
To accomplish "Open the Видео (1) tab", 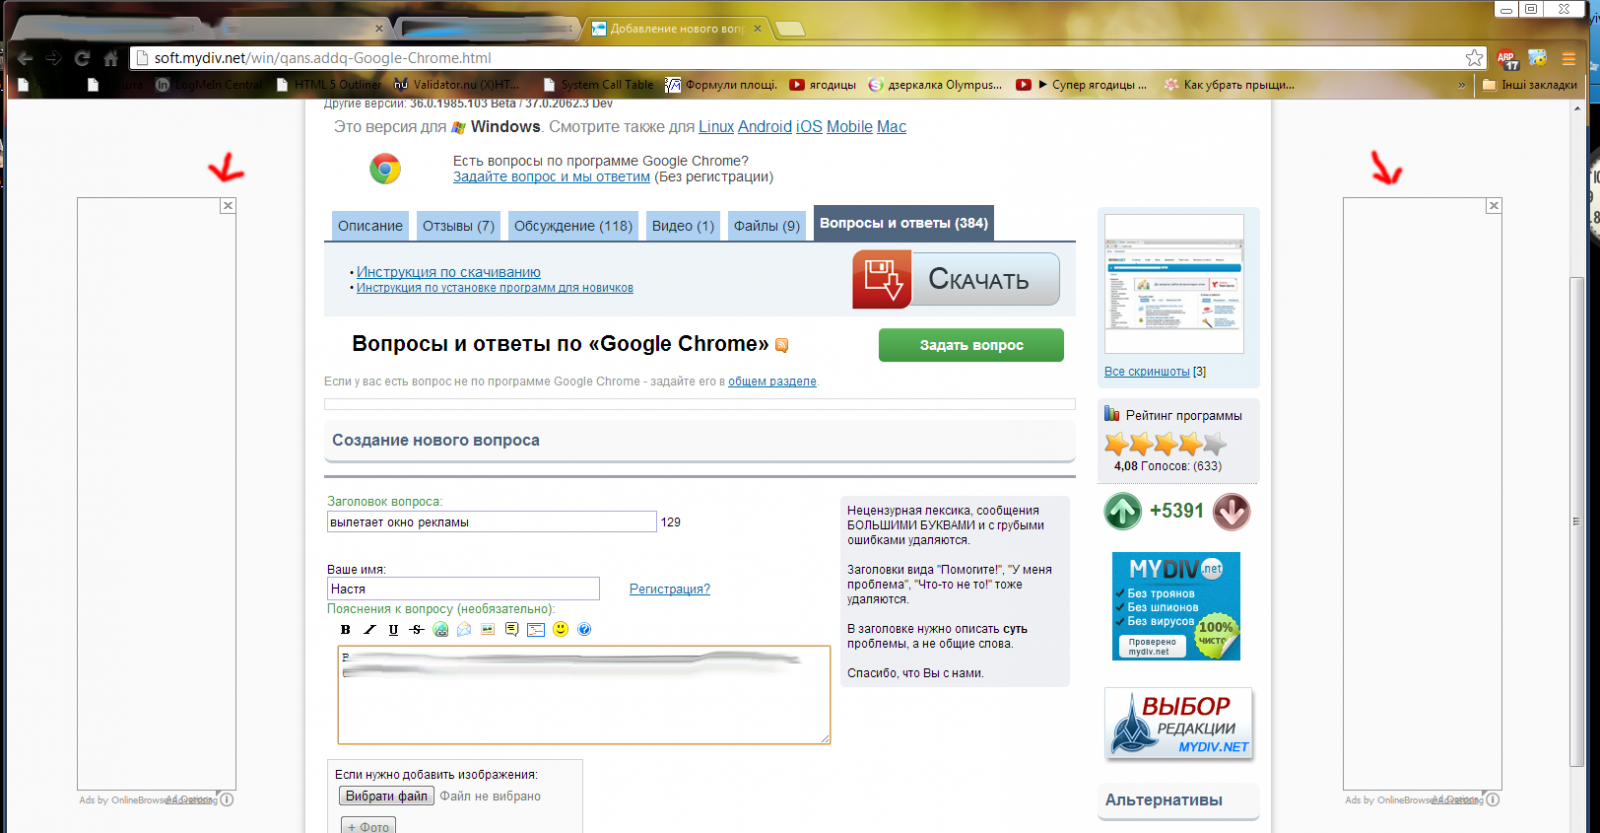I will click(x=683, y=226).
